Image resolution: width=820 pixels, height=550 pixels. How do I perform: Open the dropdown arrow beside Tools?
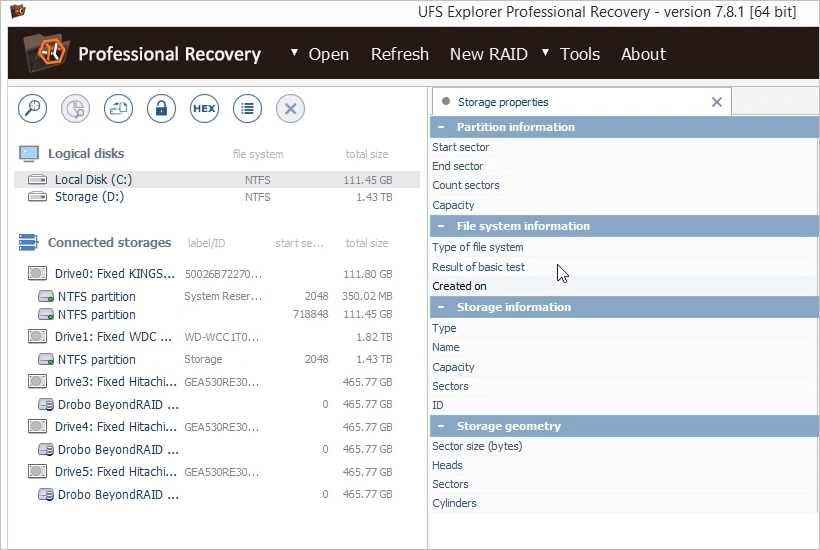(x=545, y=52)
